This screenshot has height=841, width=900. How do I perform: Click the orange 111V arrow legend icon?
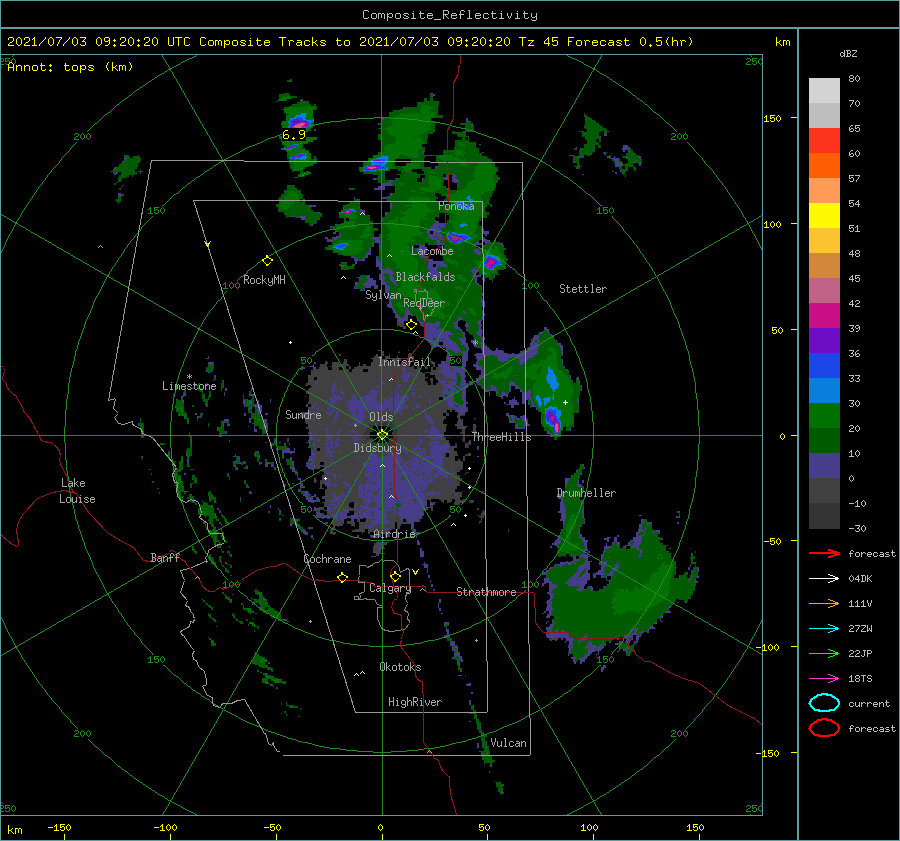coord(824,603)
